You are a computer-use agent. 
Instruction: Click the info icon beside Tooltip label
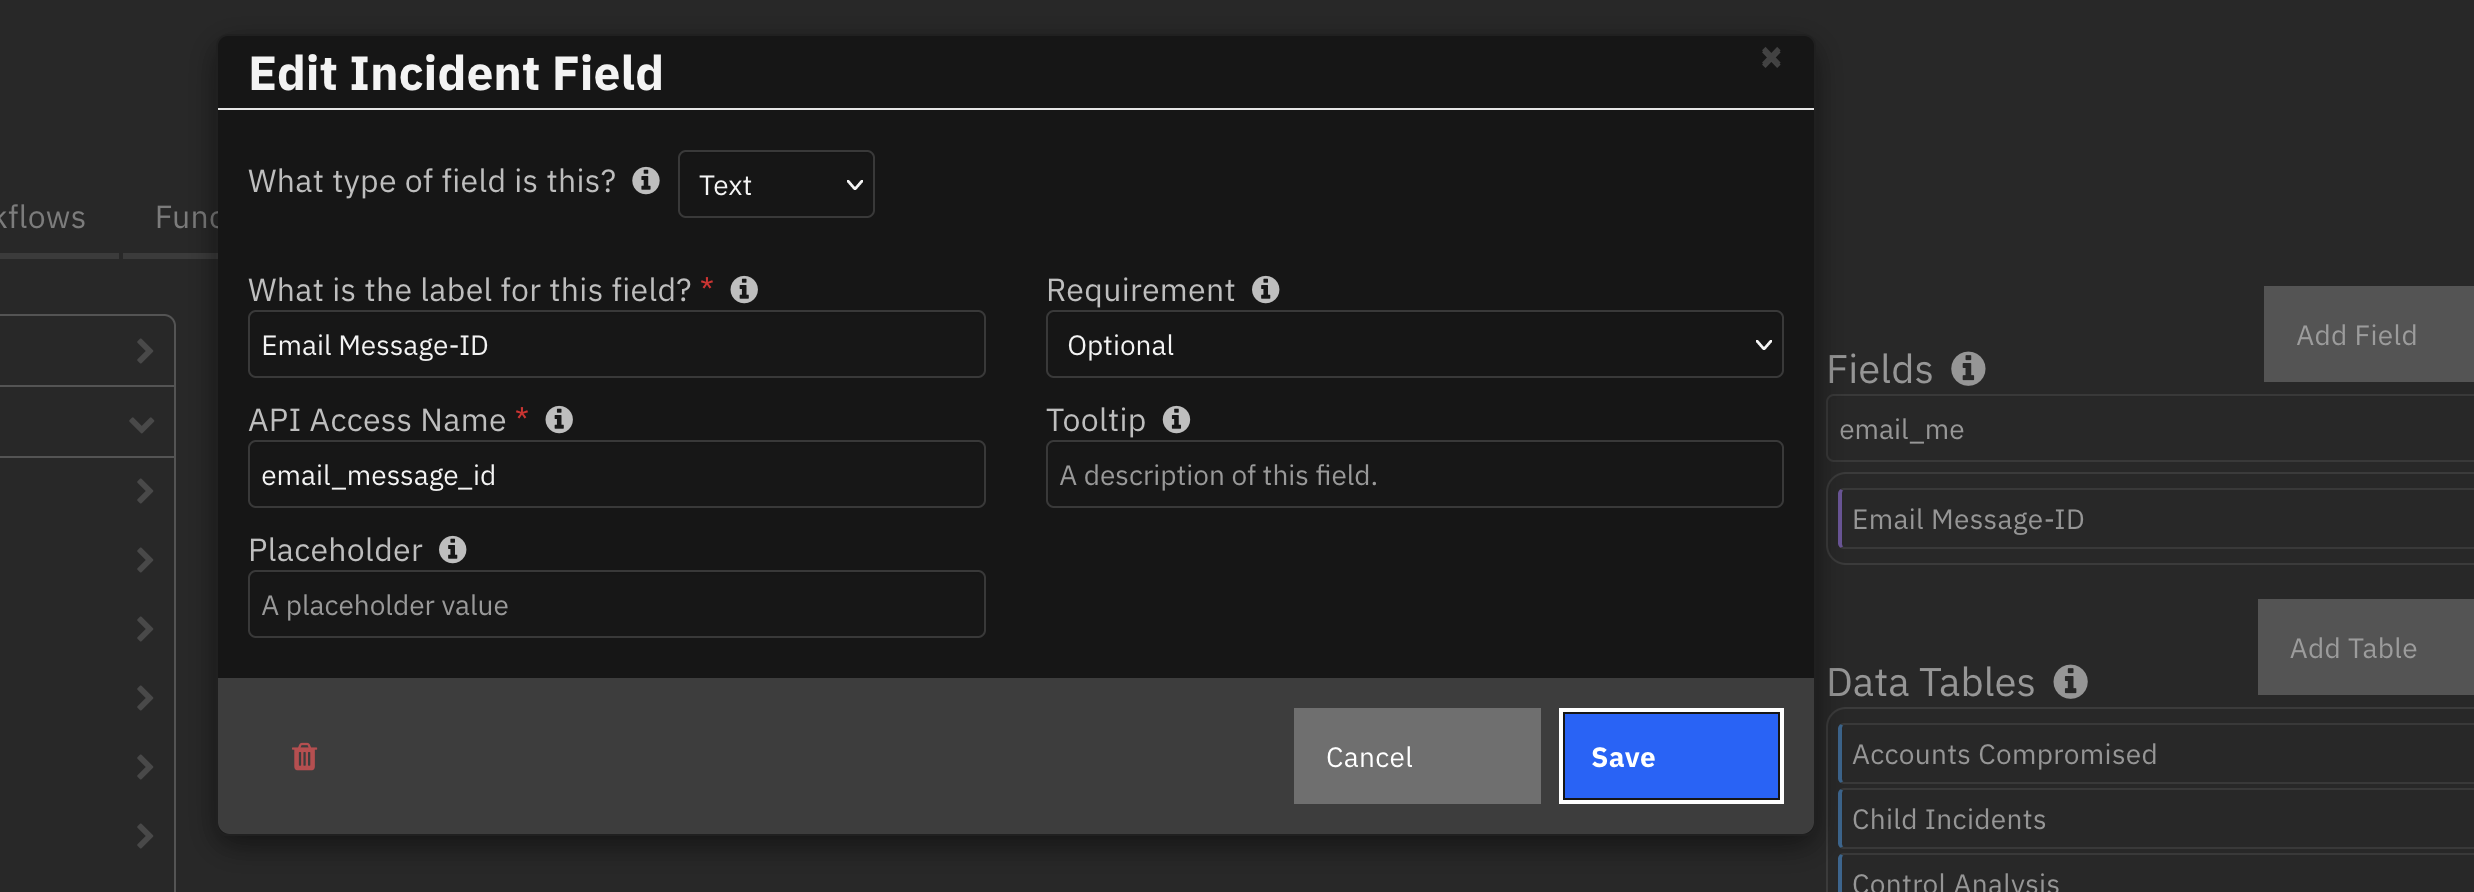point(1176,419)
